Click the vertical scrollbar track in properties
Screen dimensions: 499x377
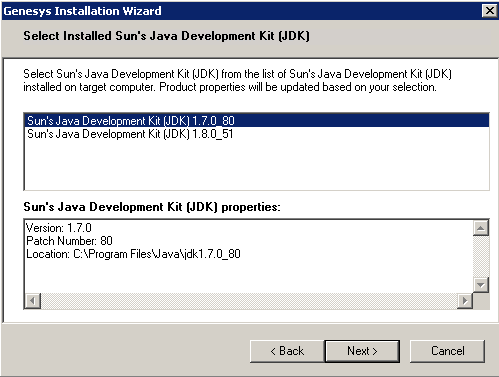click(x=481, y=257)
